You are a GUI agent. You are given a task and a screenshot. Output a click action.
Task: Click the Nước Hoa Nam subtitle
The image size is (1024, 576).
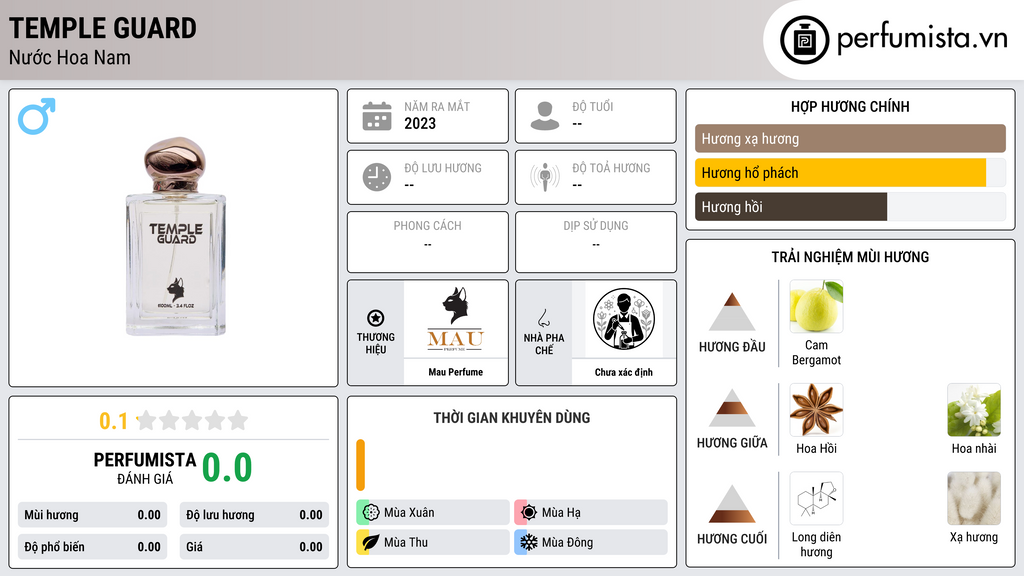(70, 57)
